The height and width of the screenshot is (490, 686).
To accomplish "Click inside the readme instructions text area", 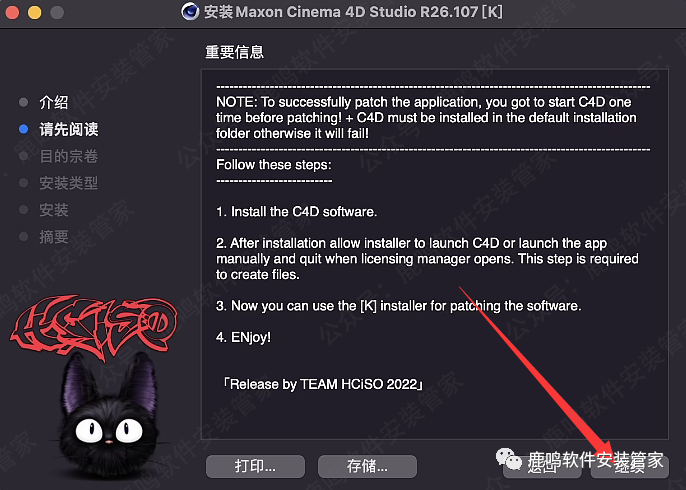I will tap(434, 254).
